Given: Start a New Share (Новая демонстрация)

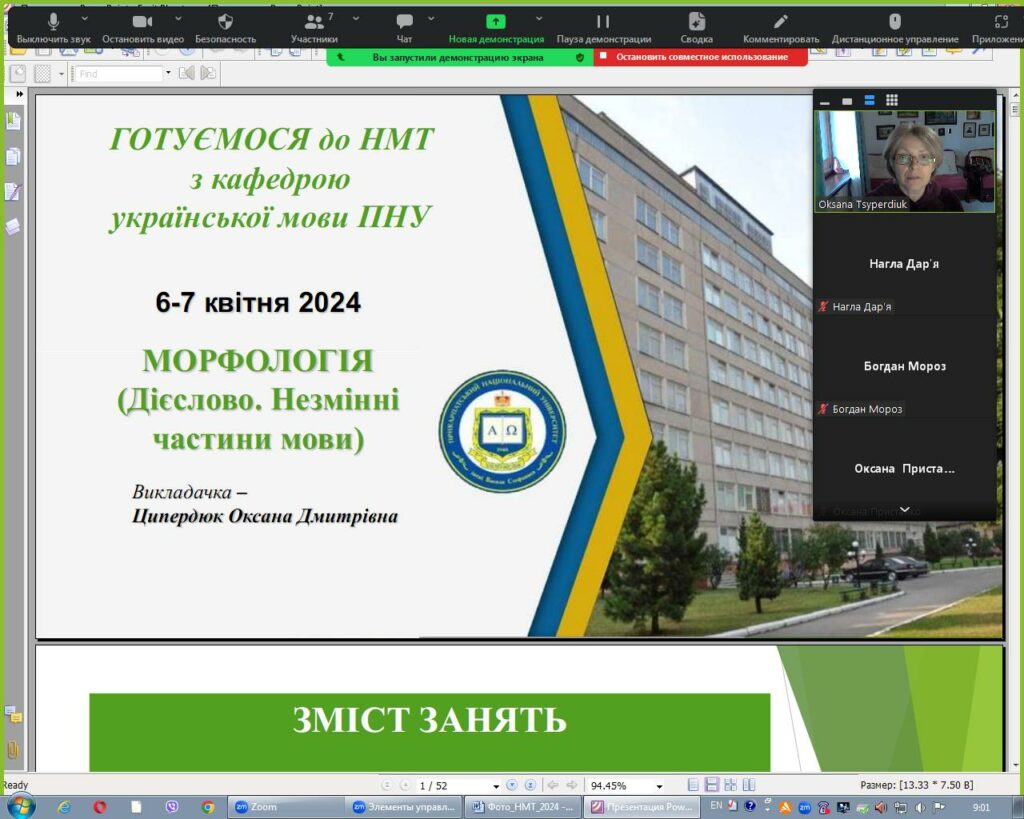Looking at the screenshot, I should coord(496,22).
